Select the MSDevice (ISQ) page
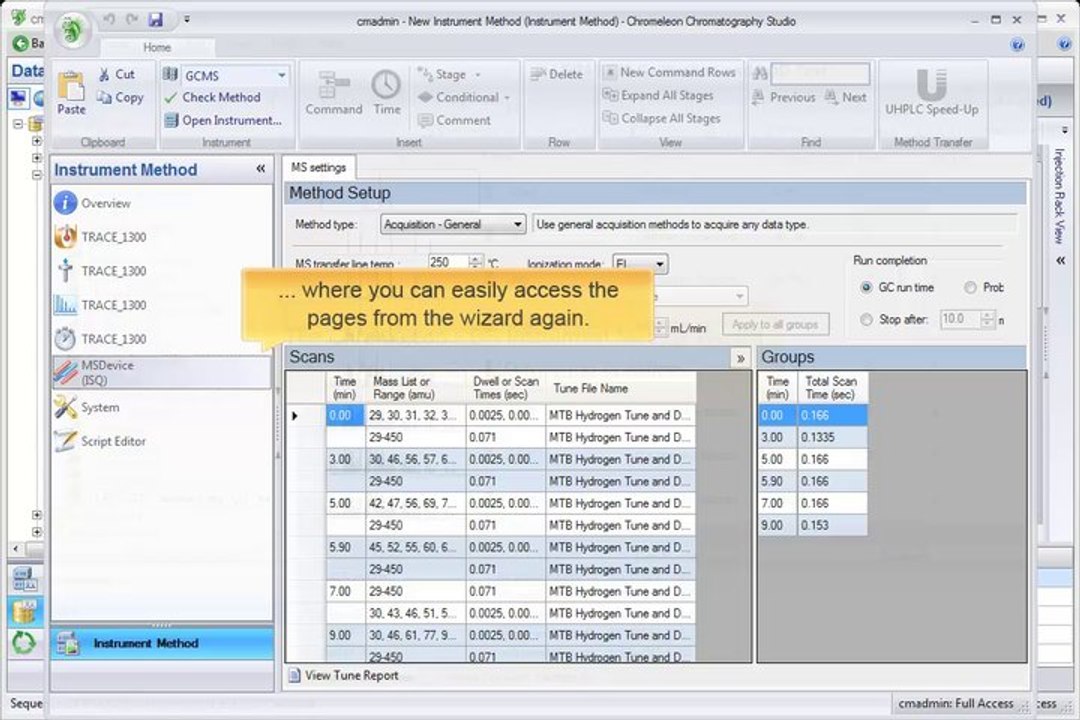 coord(162,372)
